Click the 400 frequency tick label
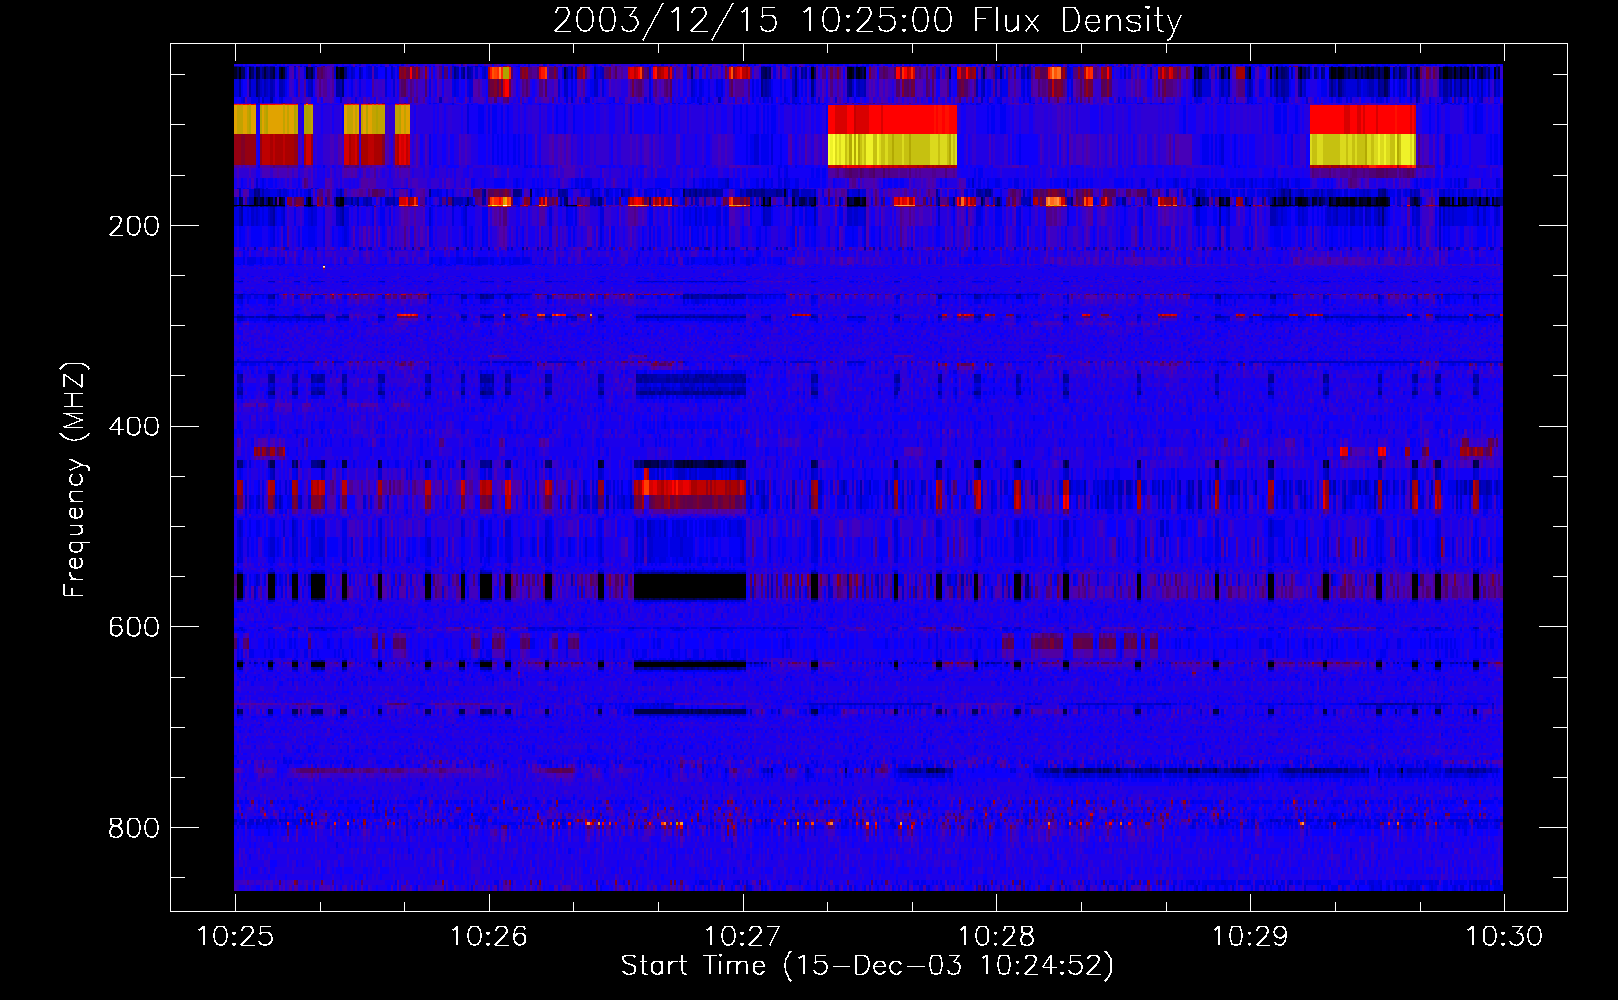 pos(134,427)
